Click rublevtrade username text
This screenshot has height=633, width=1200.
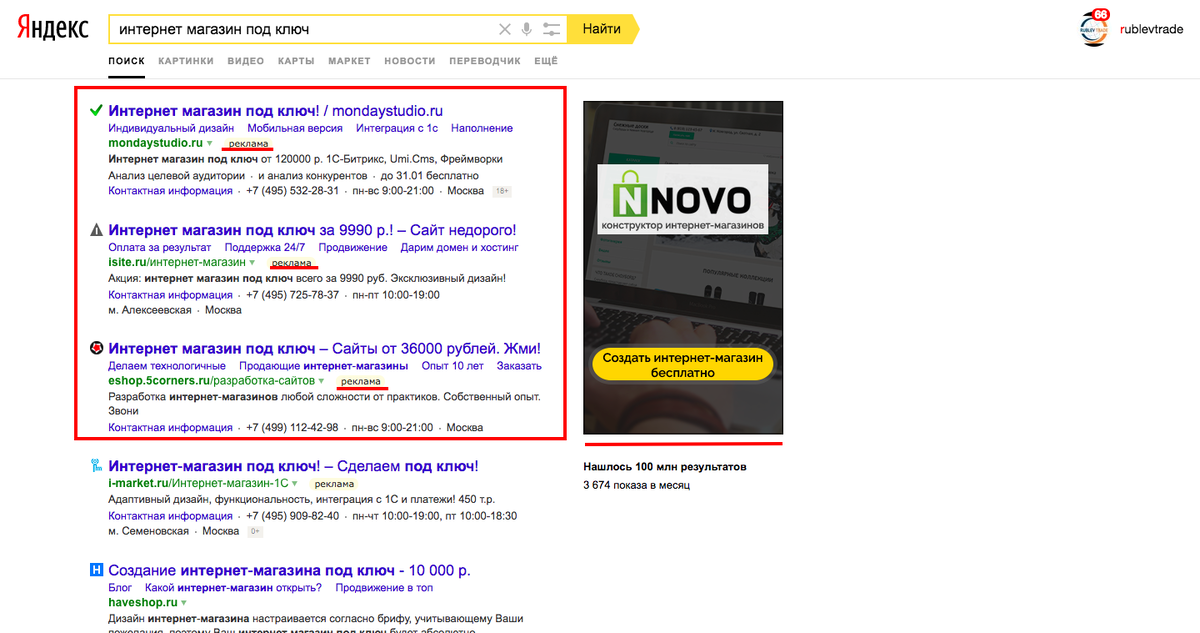tap(1151, 29)
